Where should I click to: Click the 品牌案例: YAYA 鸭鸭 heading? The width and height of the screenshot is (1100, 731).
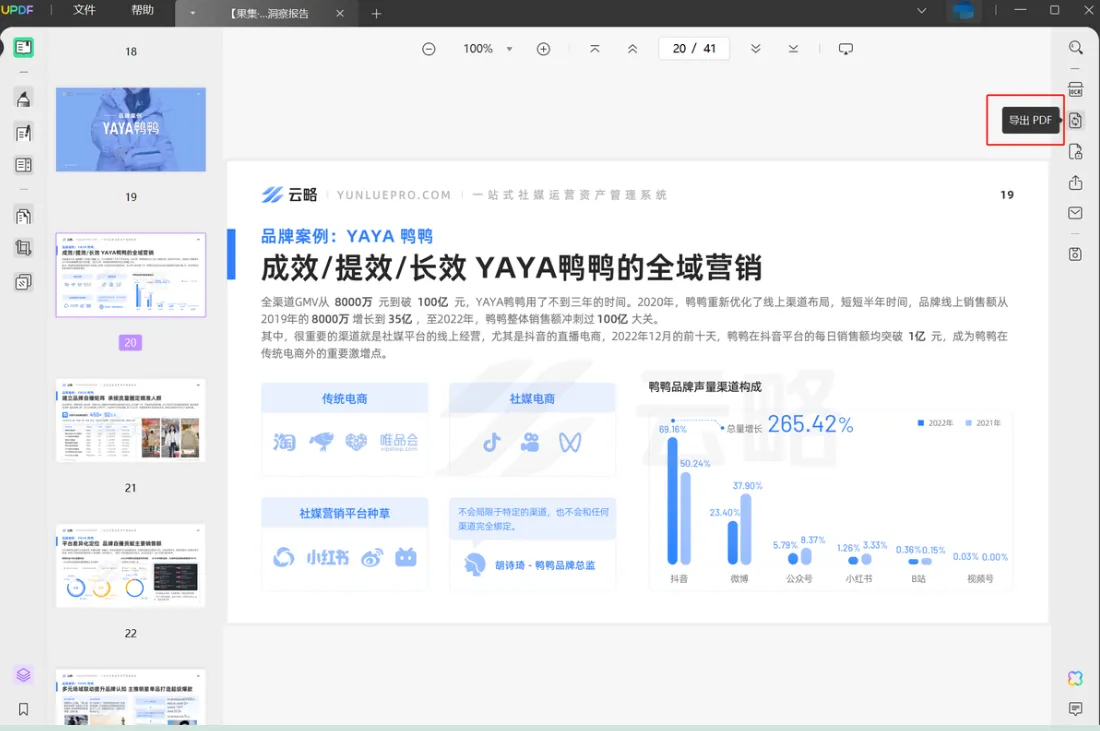pyautogui.click(x=347, y=236)
